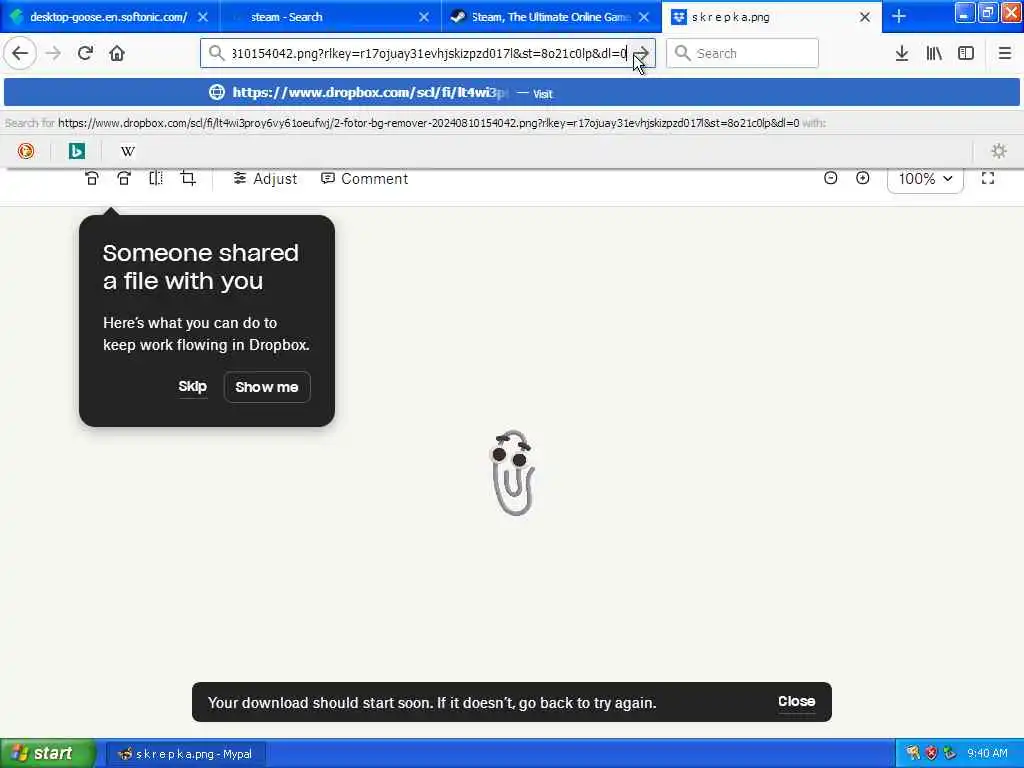The image size is (1024, 768).
Task: Open the hamburger application menu
Action: [x=1004, y=53]
